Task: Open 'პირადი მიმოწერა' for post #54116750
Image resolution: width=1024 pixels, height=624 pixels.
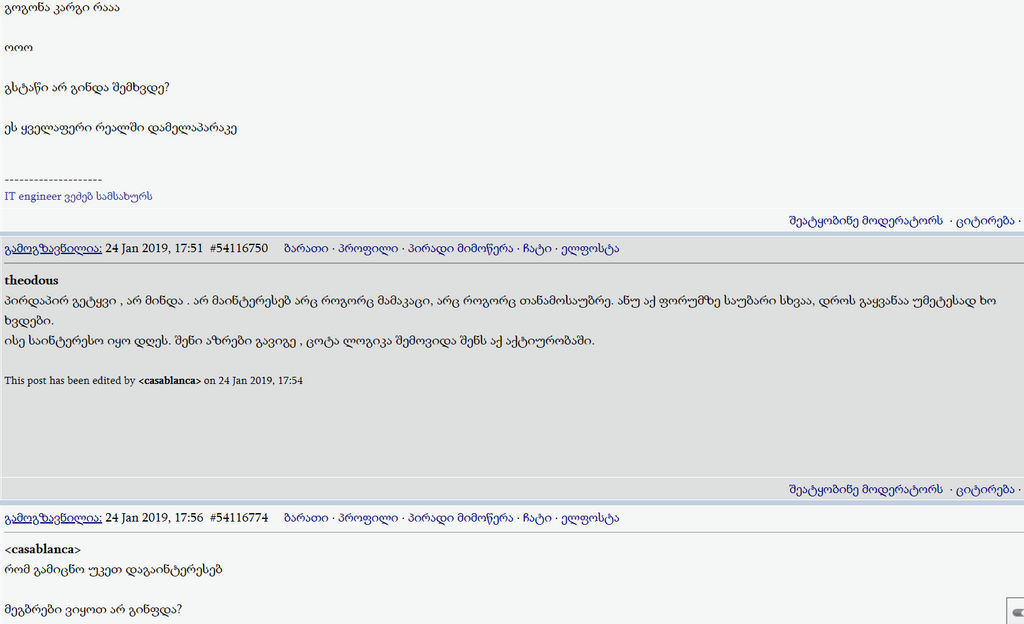Action: click(x=460, y=249)
